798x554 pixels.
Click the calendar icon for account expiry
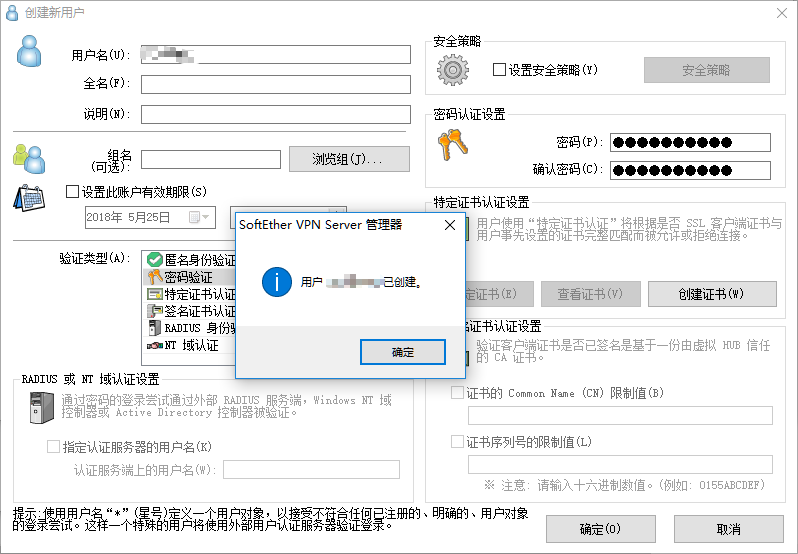pyautogui.click(x=29, y=197)
